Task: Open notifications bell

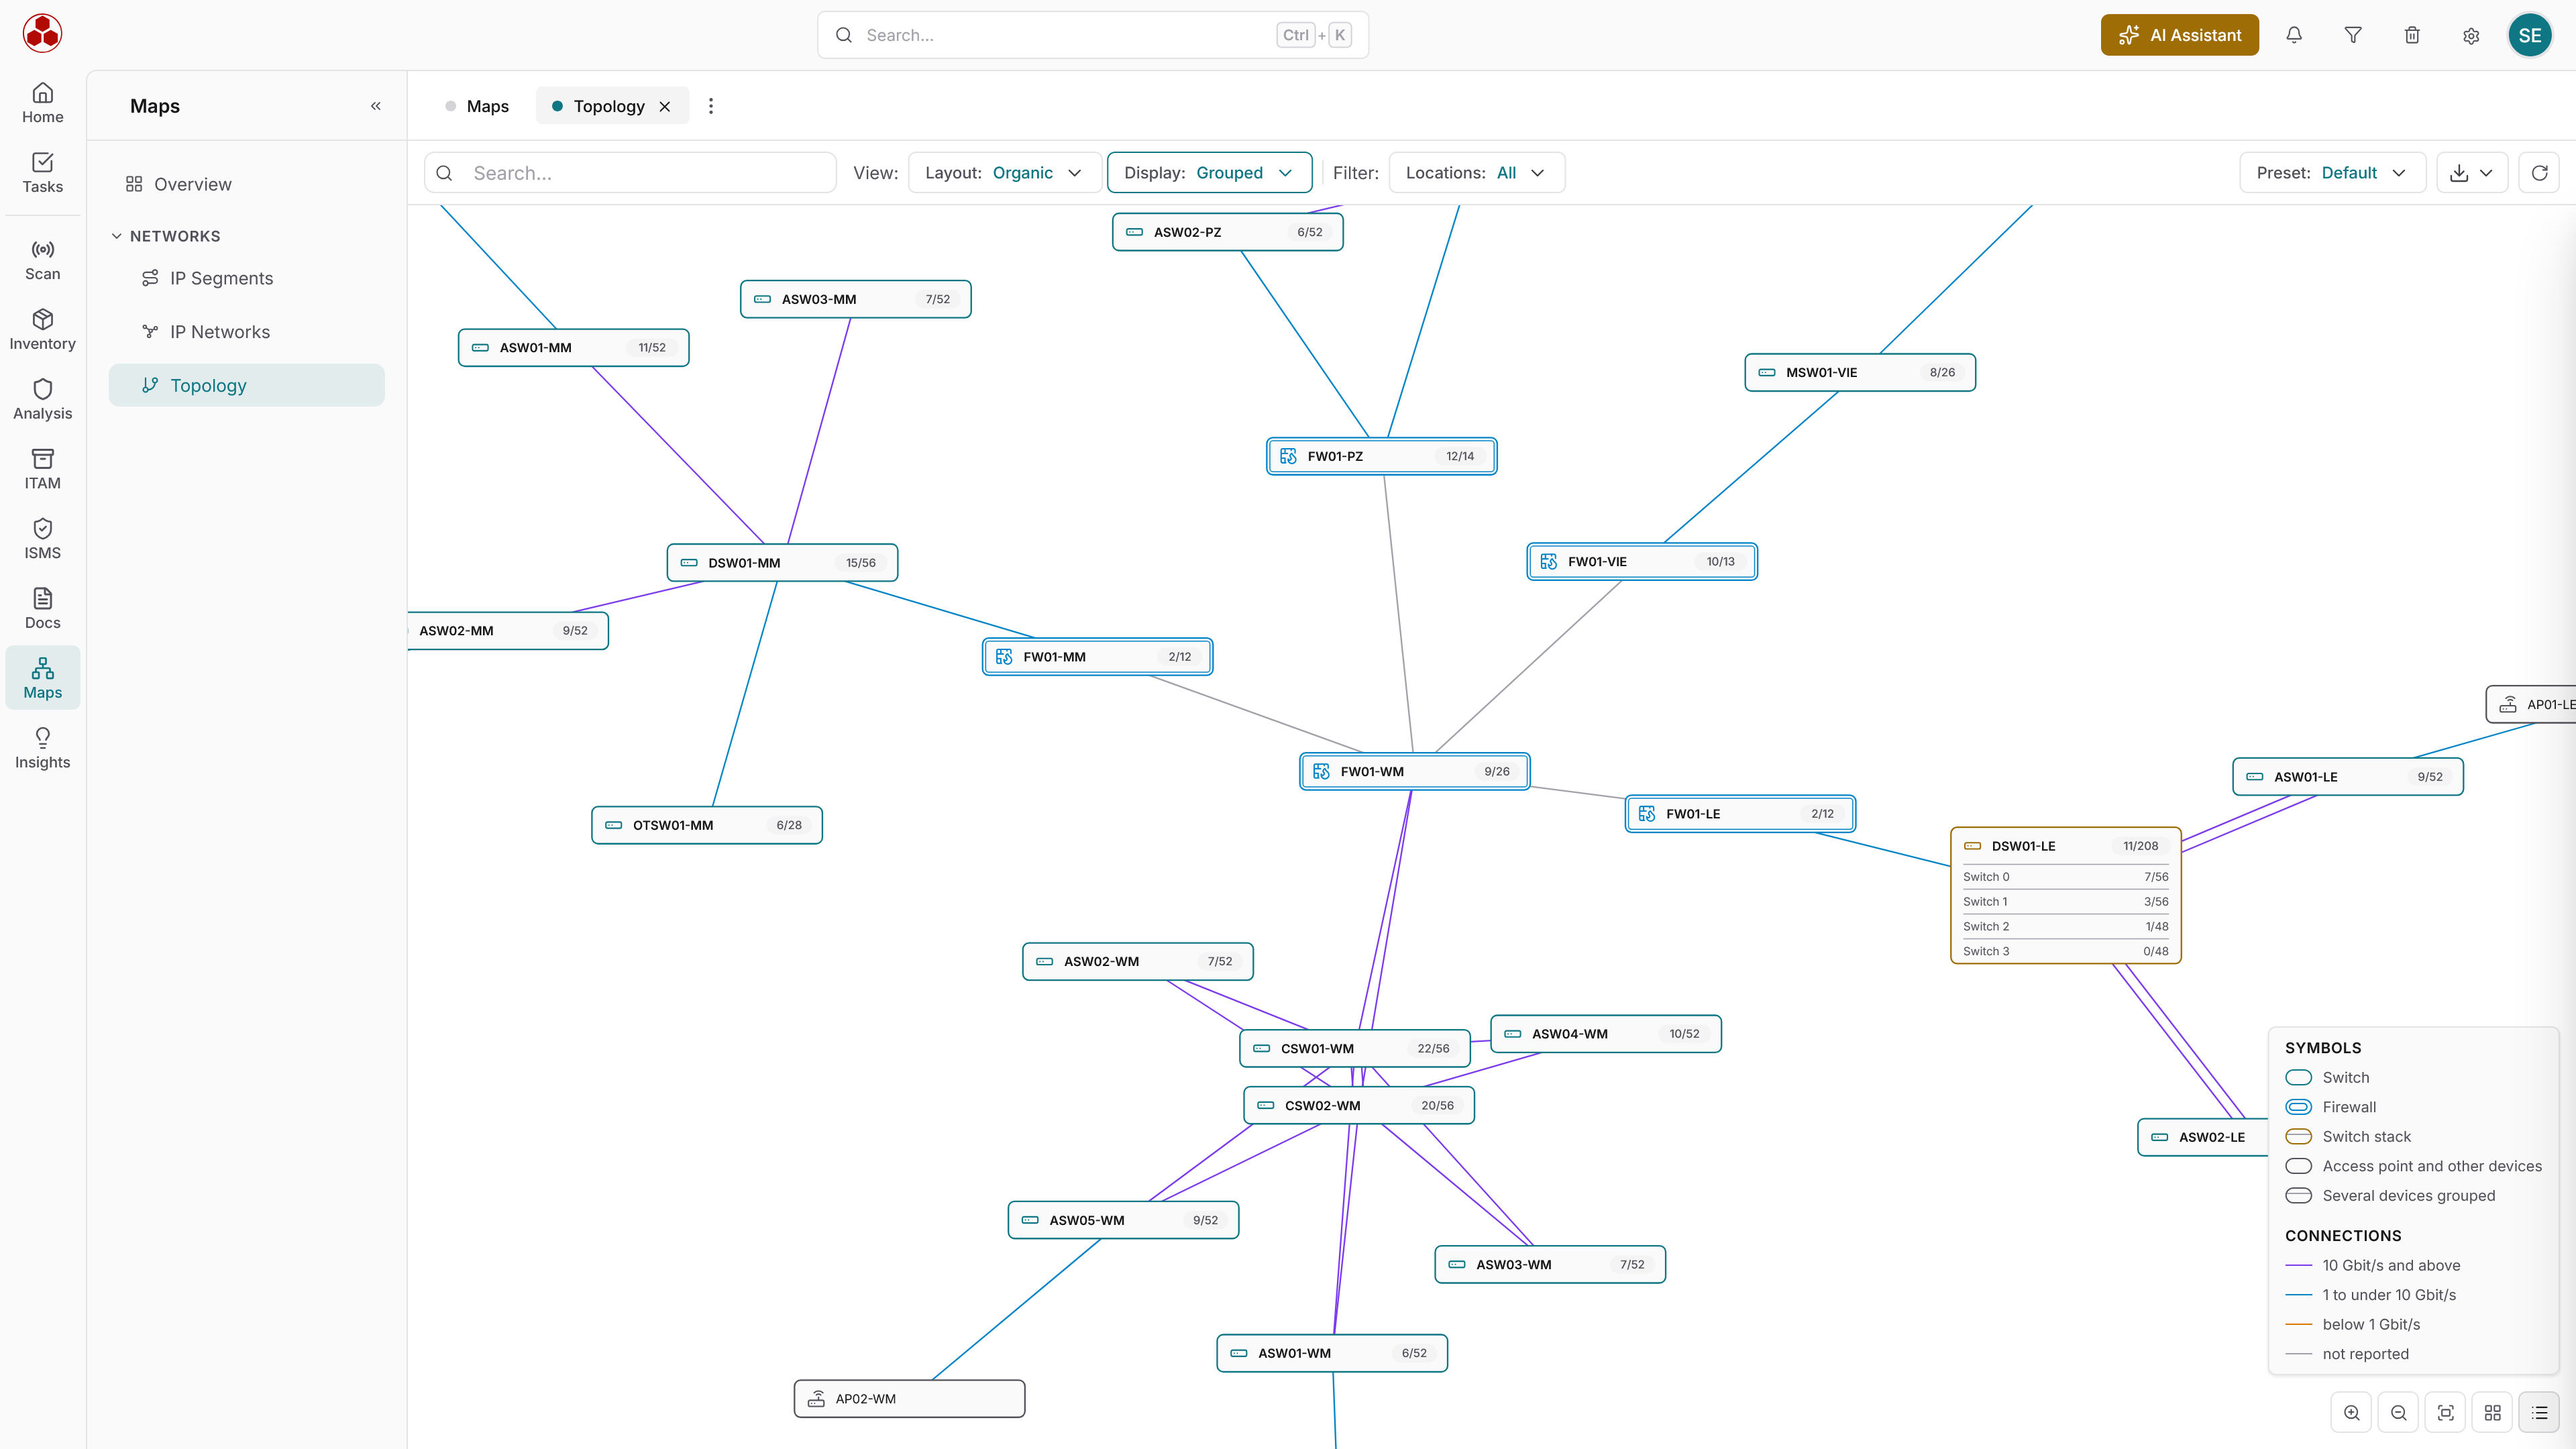Action: point(2294,35)
